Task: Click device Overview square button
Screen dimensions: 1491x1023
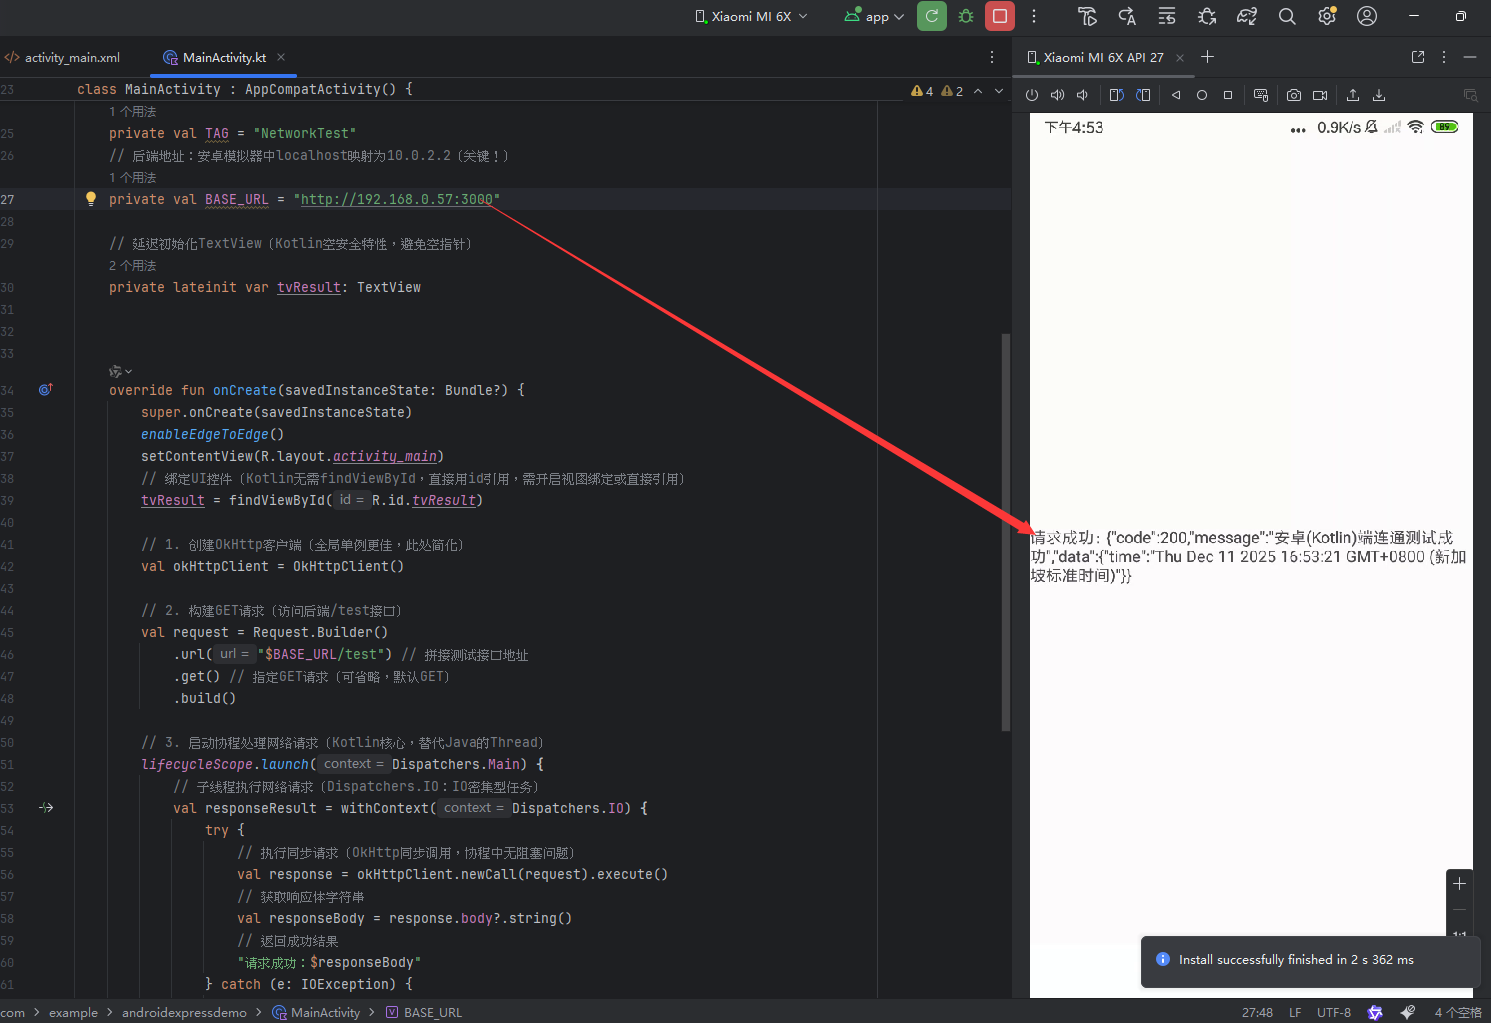Action: coord(1228,95)
